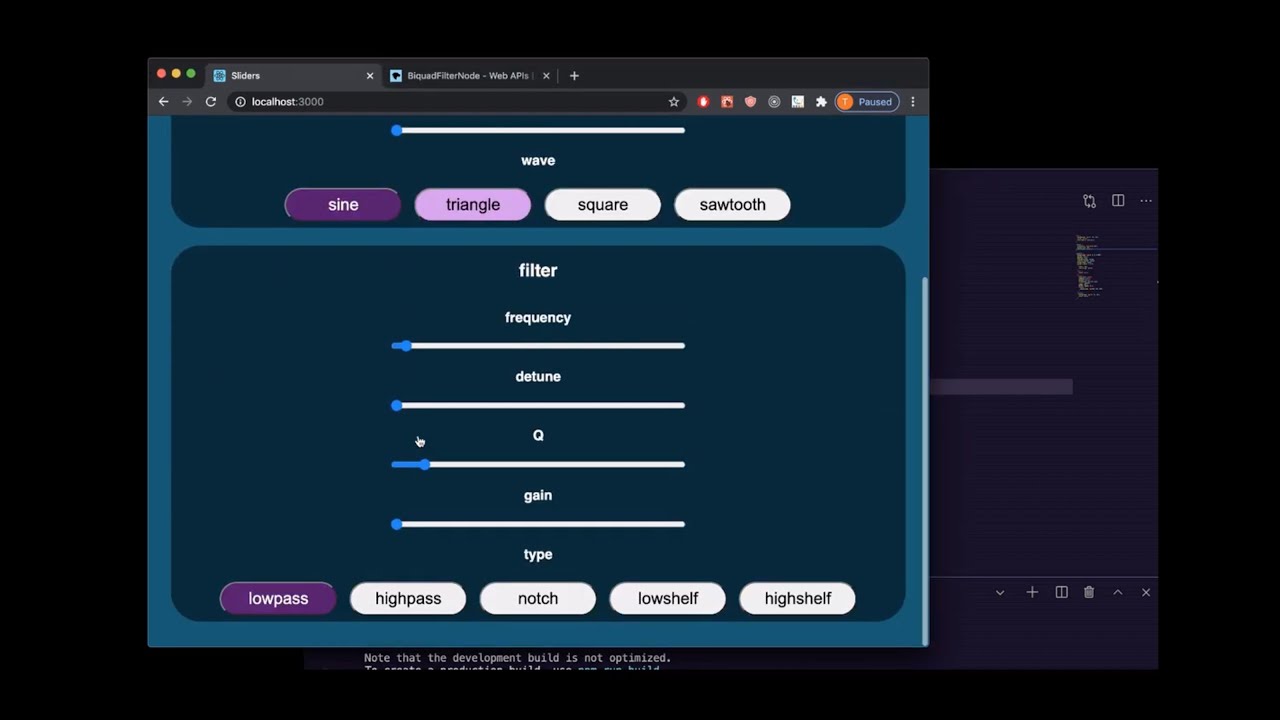Choose the lowpass filter type
Viewport: 1280px width, 720px height.
coord(278,598)
